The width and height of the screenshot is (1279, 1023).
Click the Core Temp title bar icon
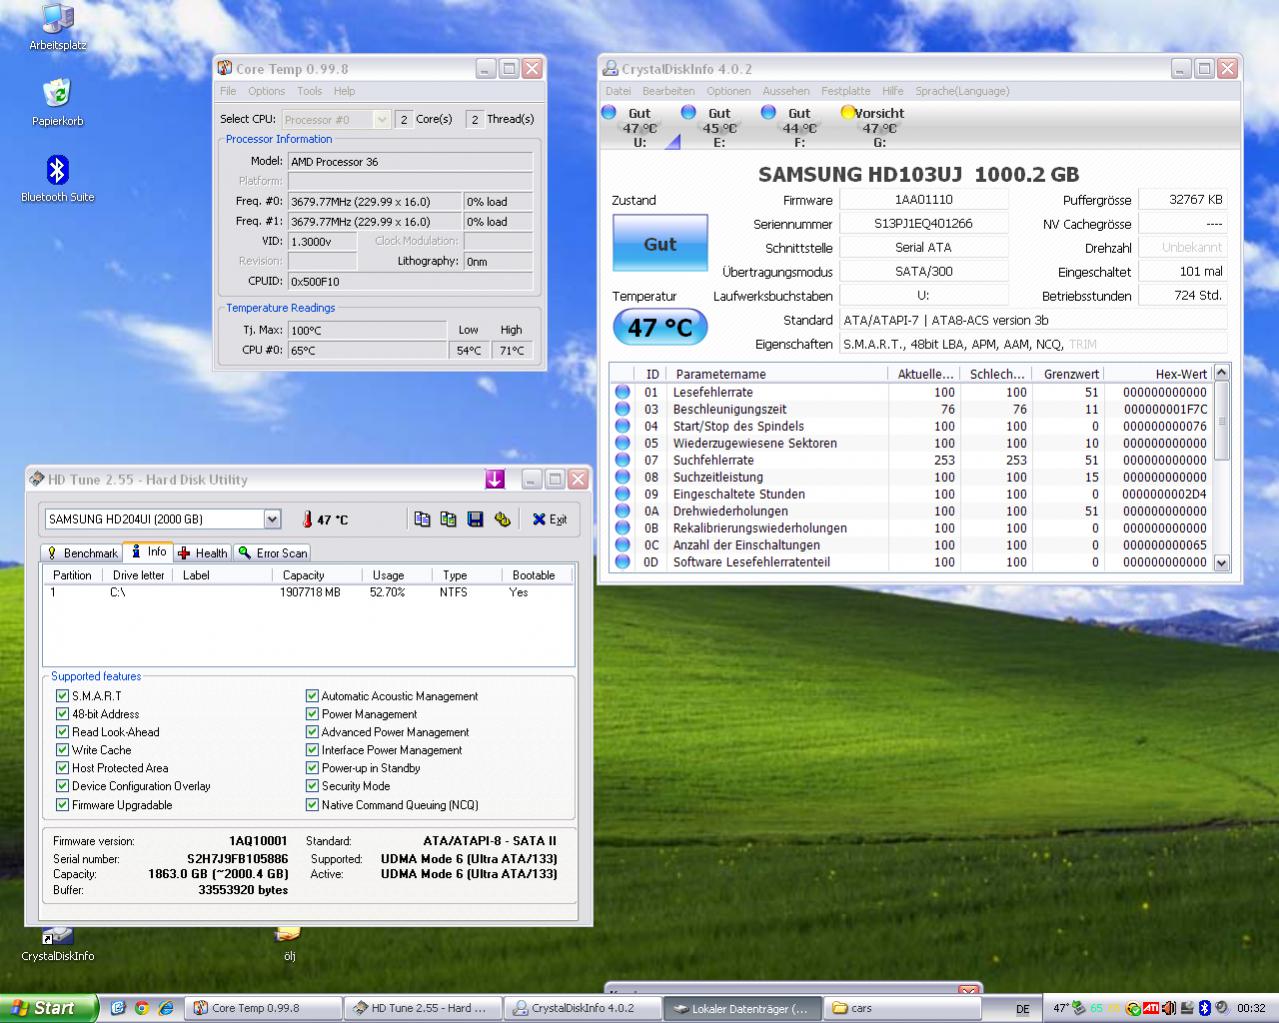(225, 68)
